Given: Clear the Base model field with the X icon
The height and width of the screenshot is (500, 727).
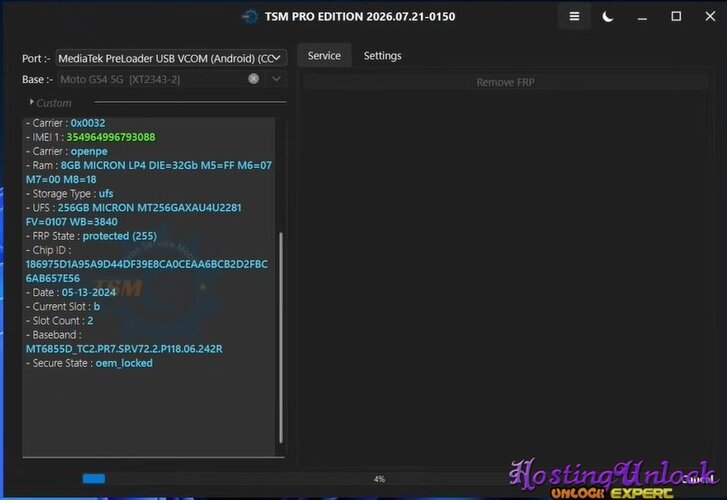Looking at the screenshot, I should 253,79.
